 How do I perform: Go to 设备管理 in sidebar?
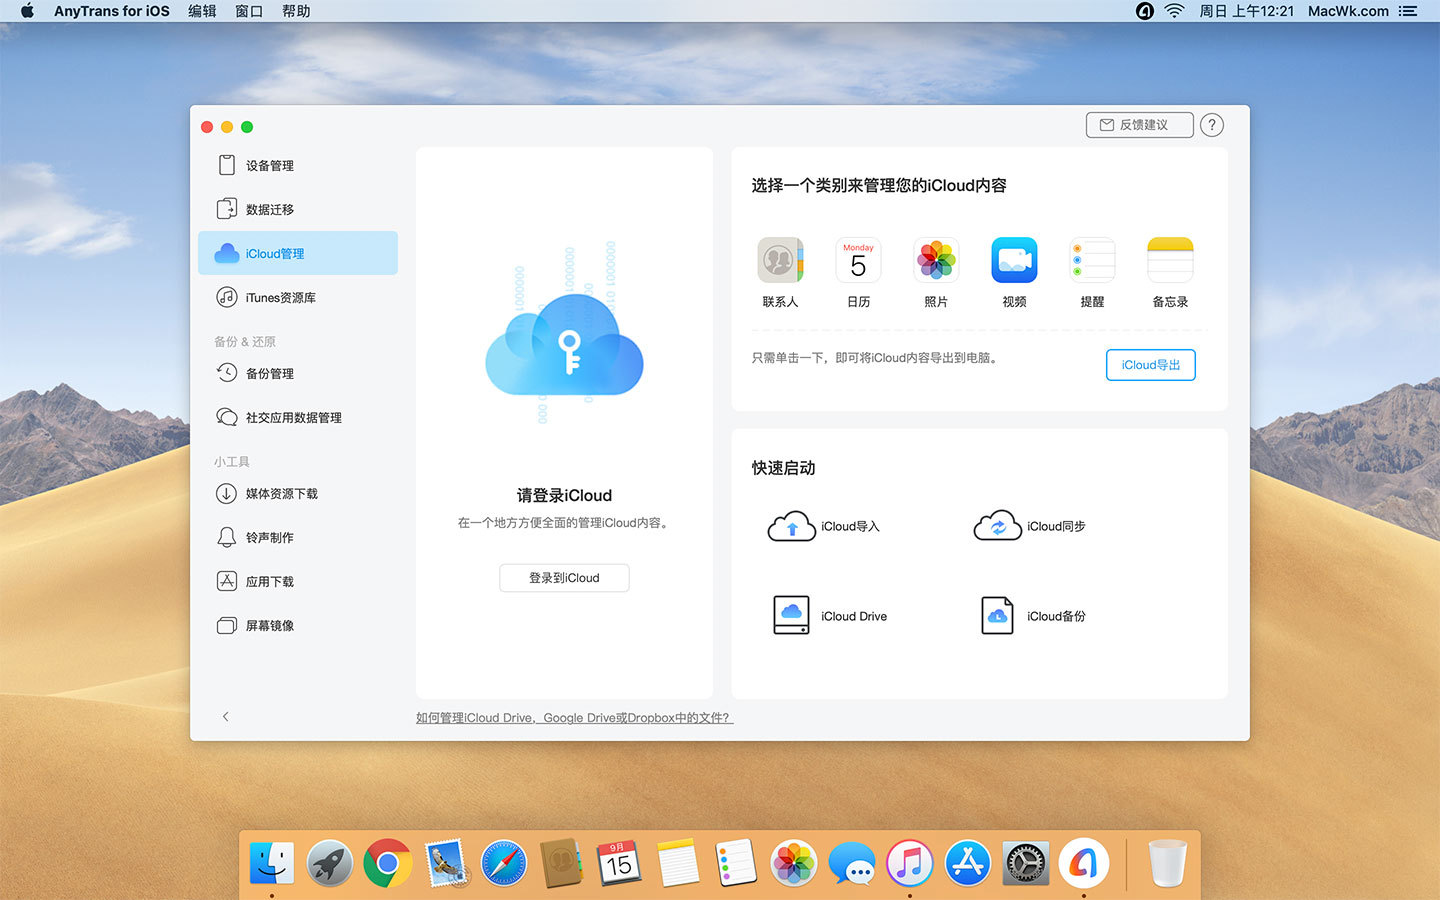pyautogui.click(x=298, y=165)
